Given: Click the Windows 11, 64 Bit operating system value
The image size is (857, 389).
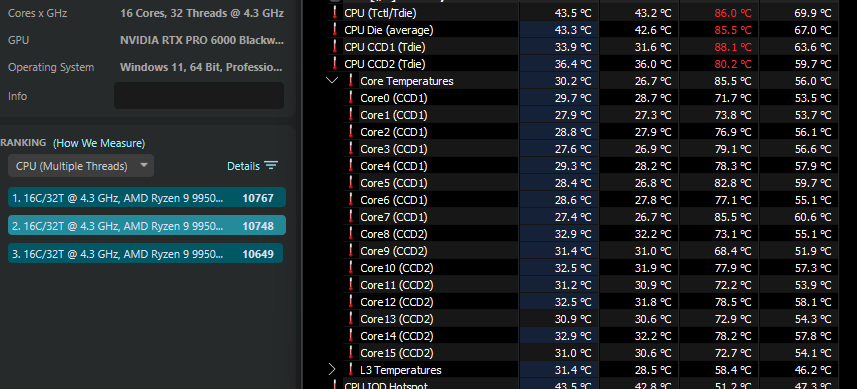Looking at the screenshot, I should coord(202,67).
